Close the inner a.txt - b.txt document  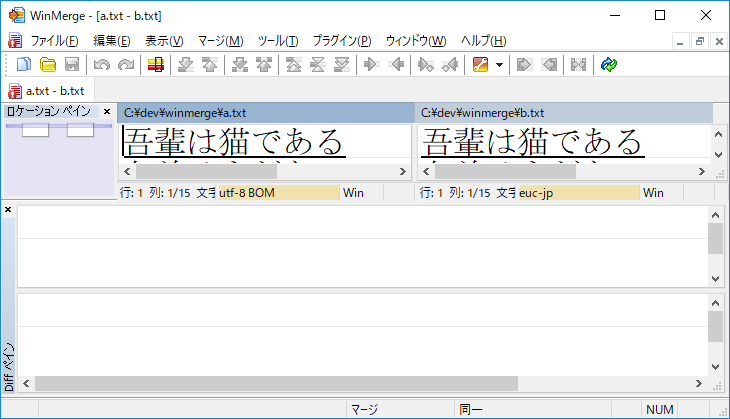(719, 41)
